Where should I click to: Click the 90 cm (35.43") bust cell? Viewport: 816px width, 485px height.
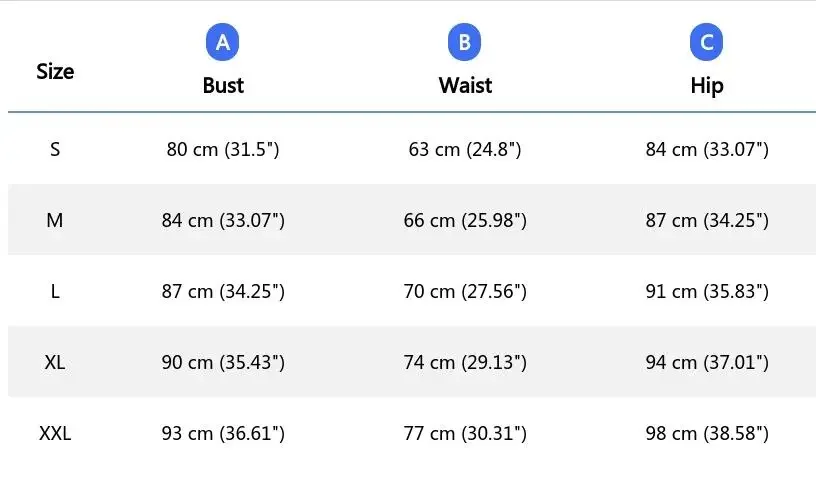pyautogui.click(x=223, y=362)
